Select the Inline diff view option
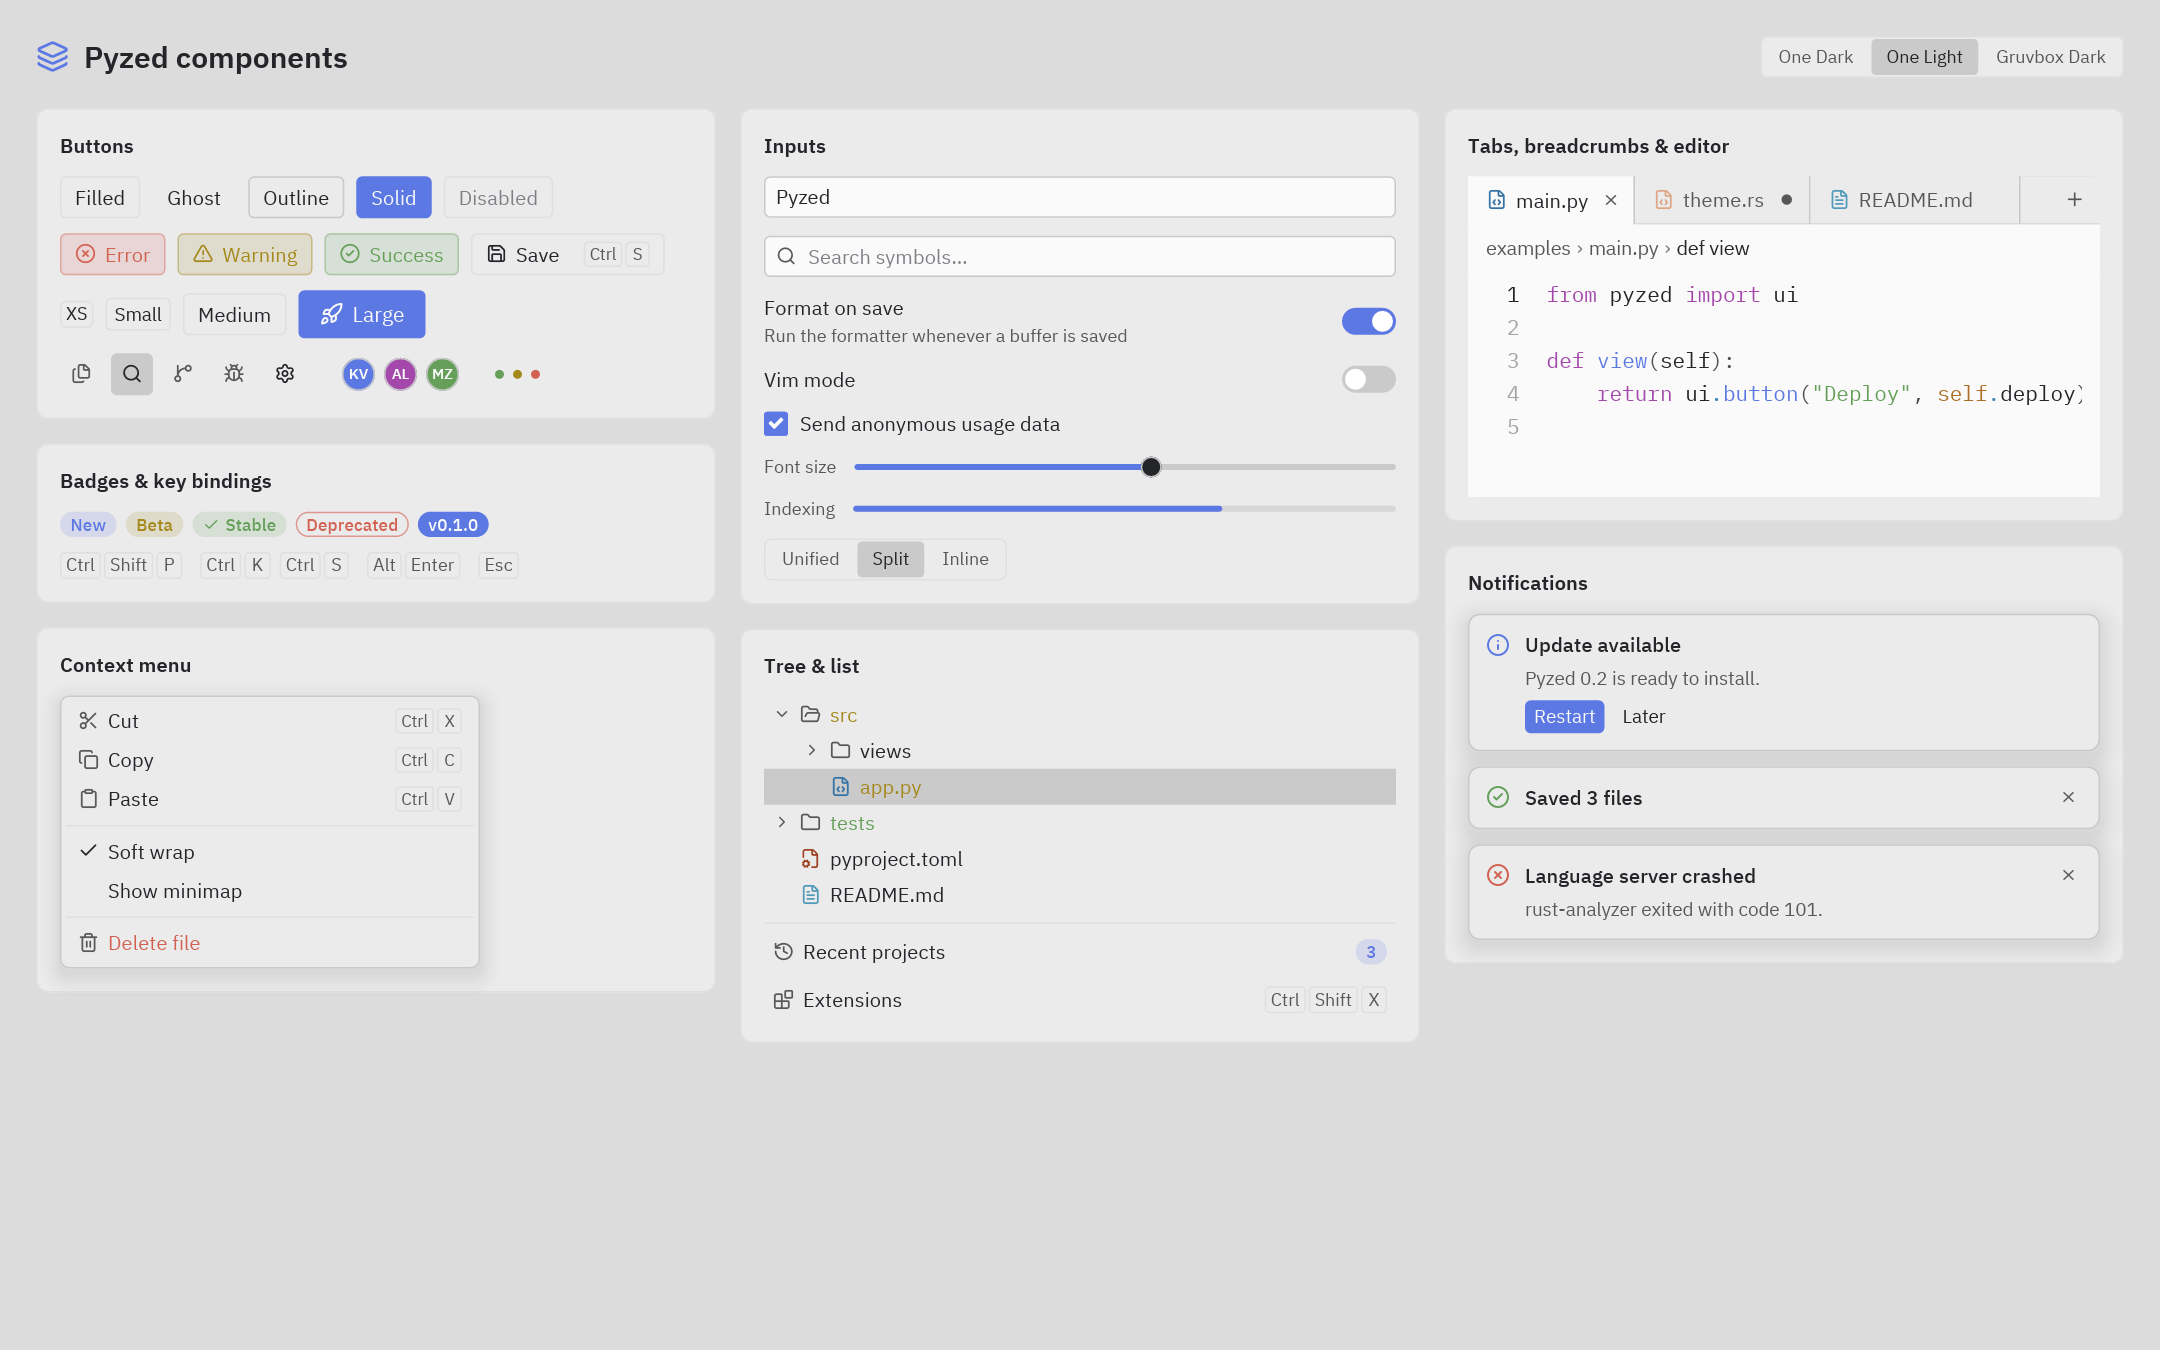 (x=965, y=559)
